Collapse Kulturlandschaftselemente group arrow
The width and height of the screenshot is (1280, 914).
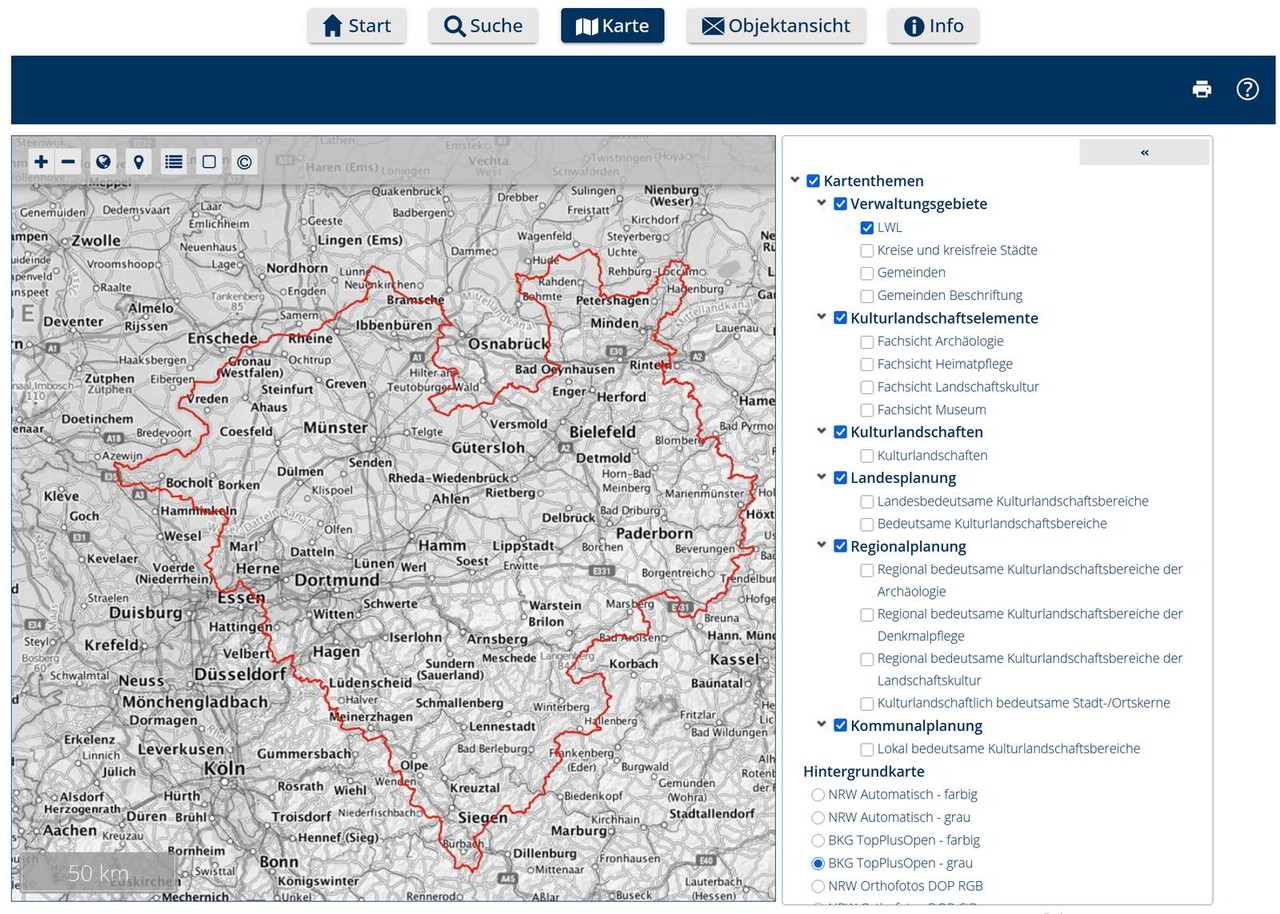pos(822,317)
